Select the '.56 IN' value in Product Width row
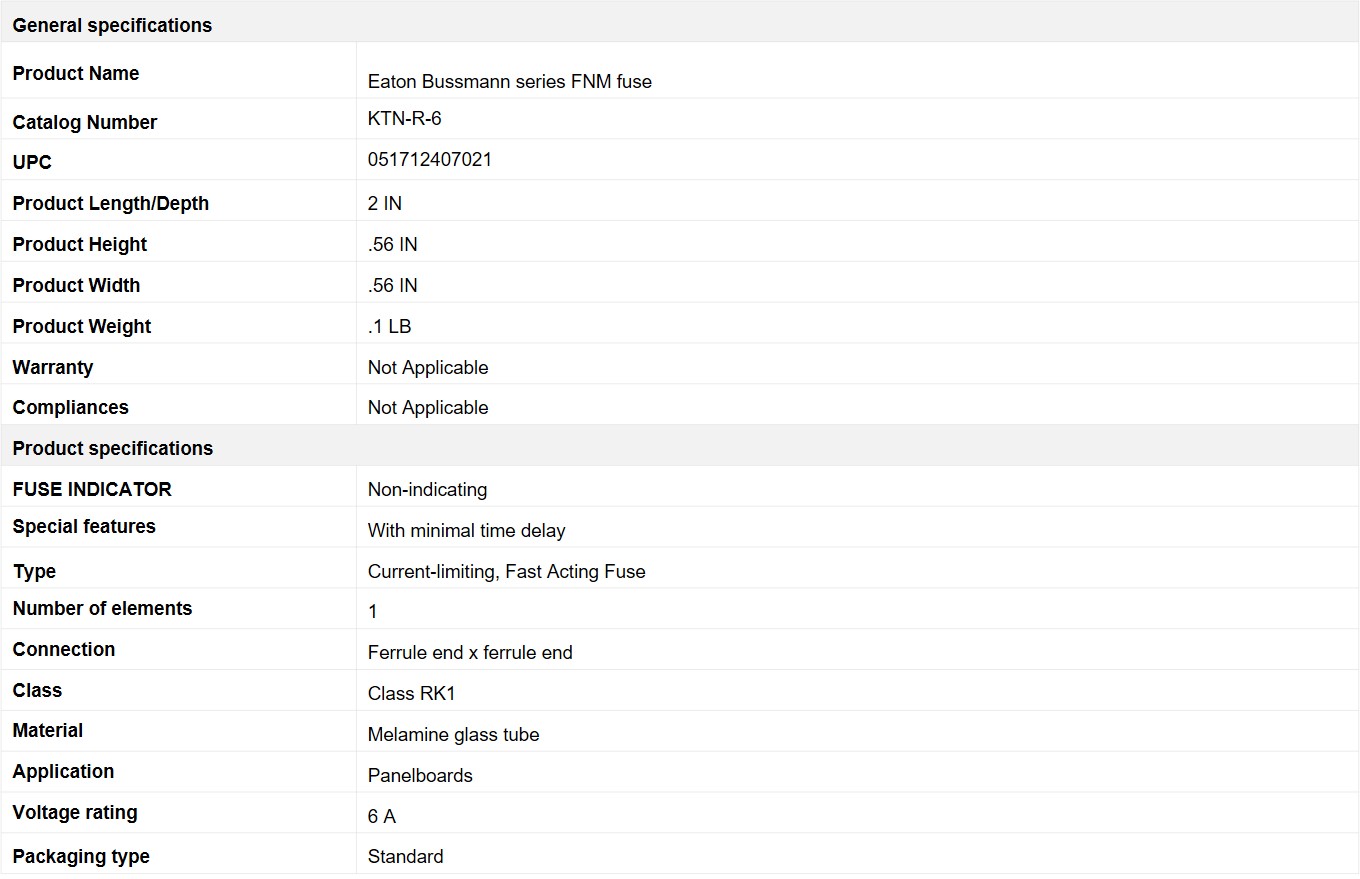 (393, 285)
